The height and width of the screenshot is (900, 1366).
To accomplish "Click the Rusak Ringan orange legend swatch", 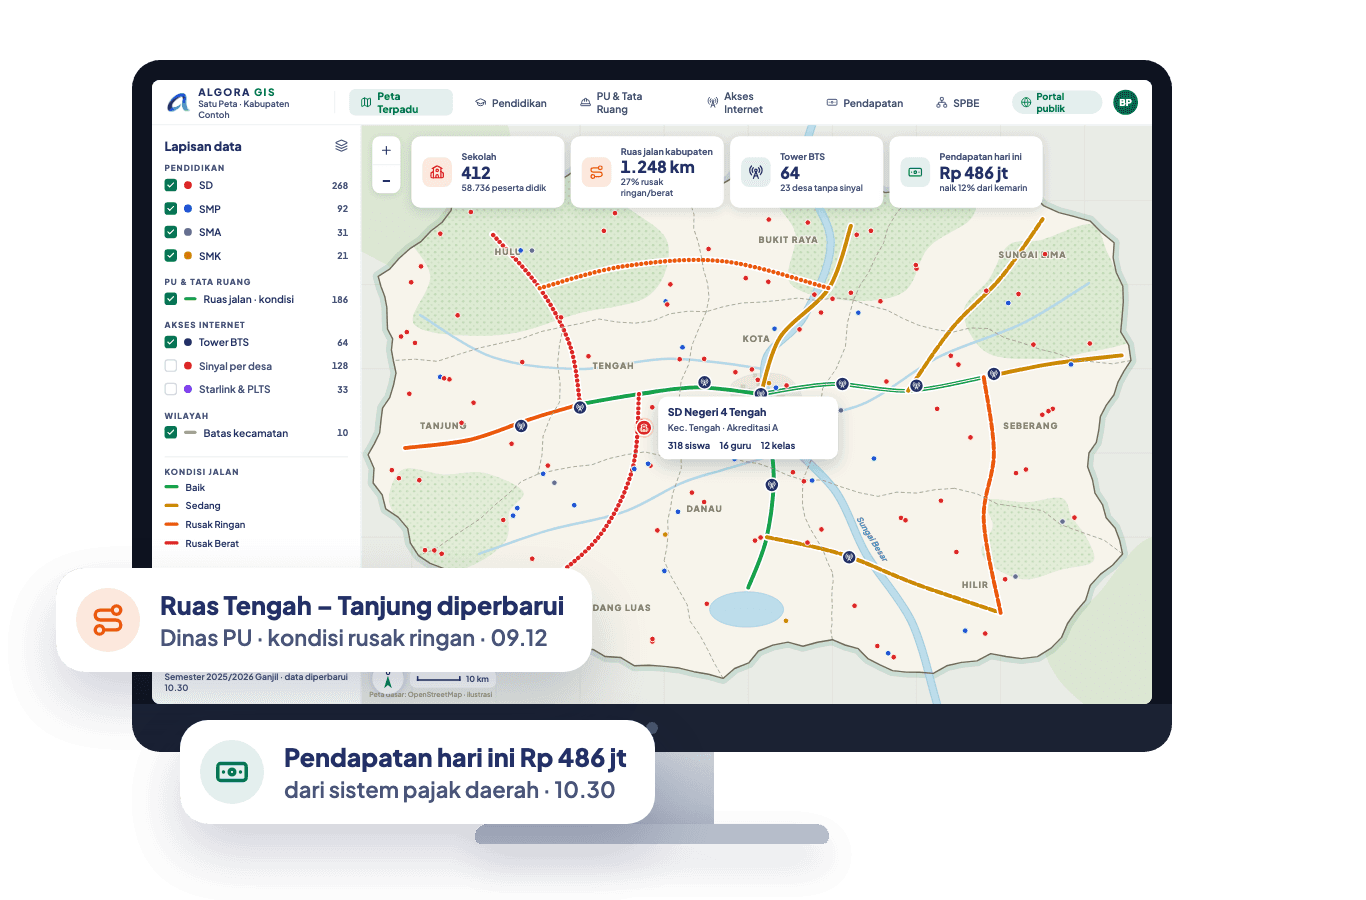I will pyautogui.click(x=172, y=525).
